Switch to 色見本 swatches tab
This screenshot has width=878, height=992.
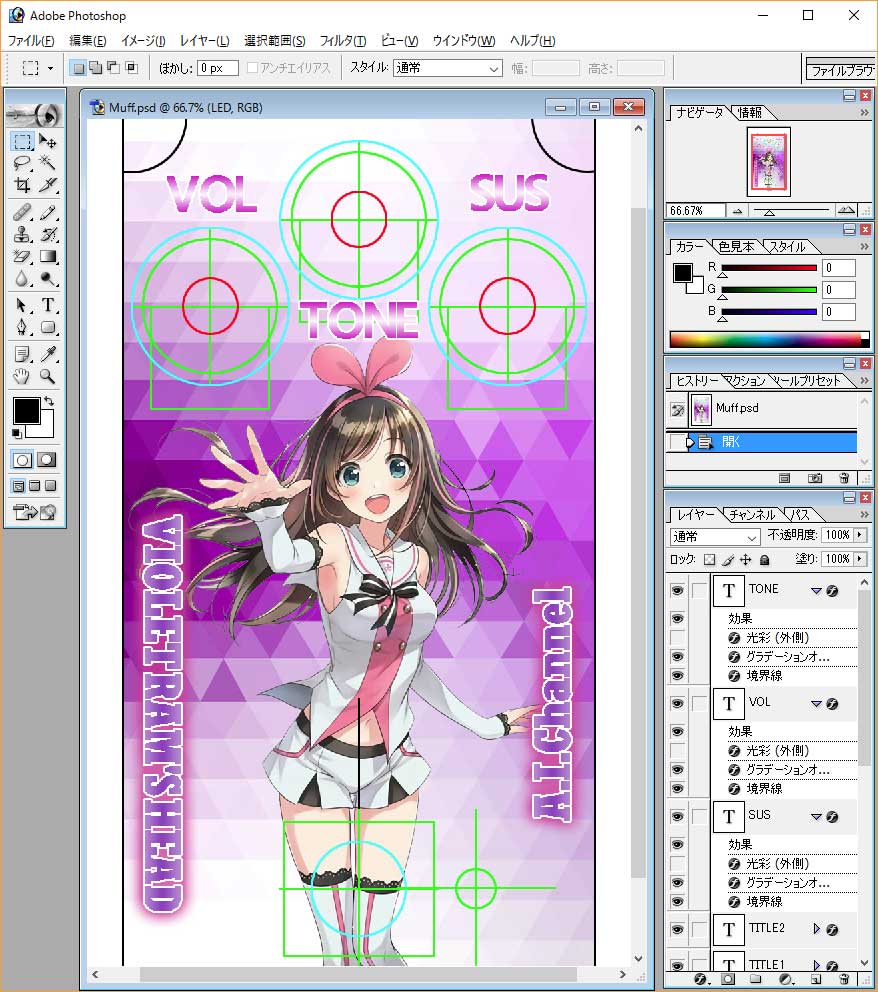[x=736, y=247]
